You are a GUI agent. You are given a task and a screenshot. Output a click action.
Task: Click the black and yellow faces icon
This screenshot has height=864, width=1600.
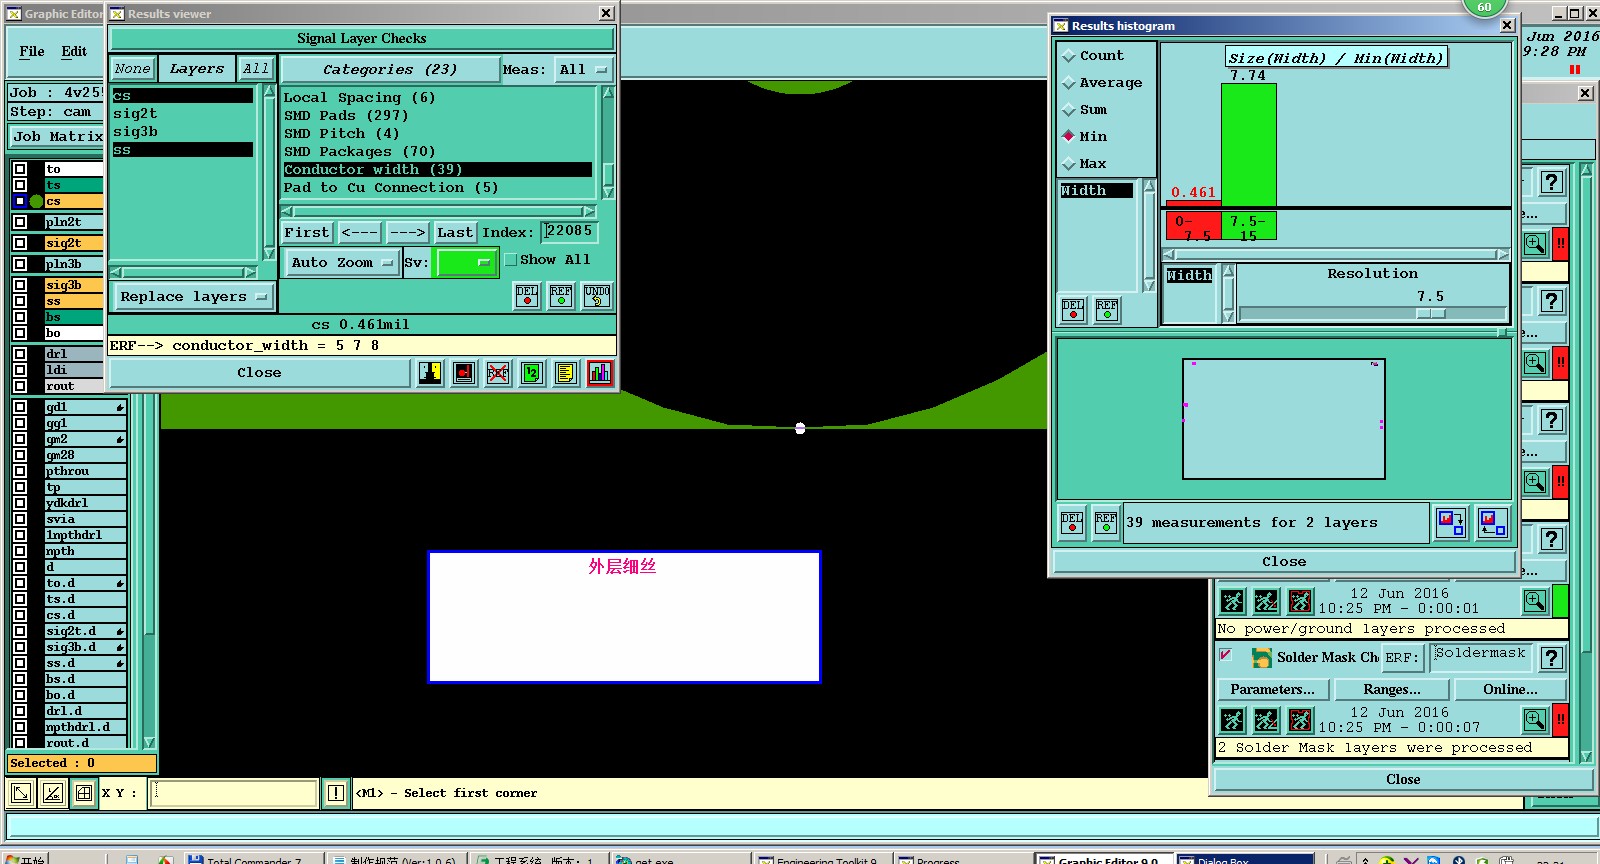point(430,373)
